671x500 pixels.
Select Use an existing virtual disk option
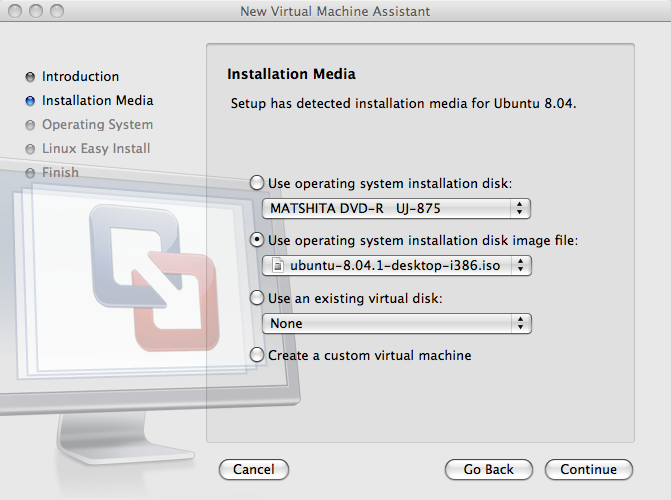[x=257, y=298]
